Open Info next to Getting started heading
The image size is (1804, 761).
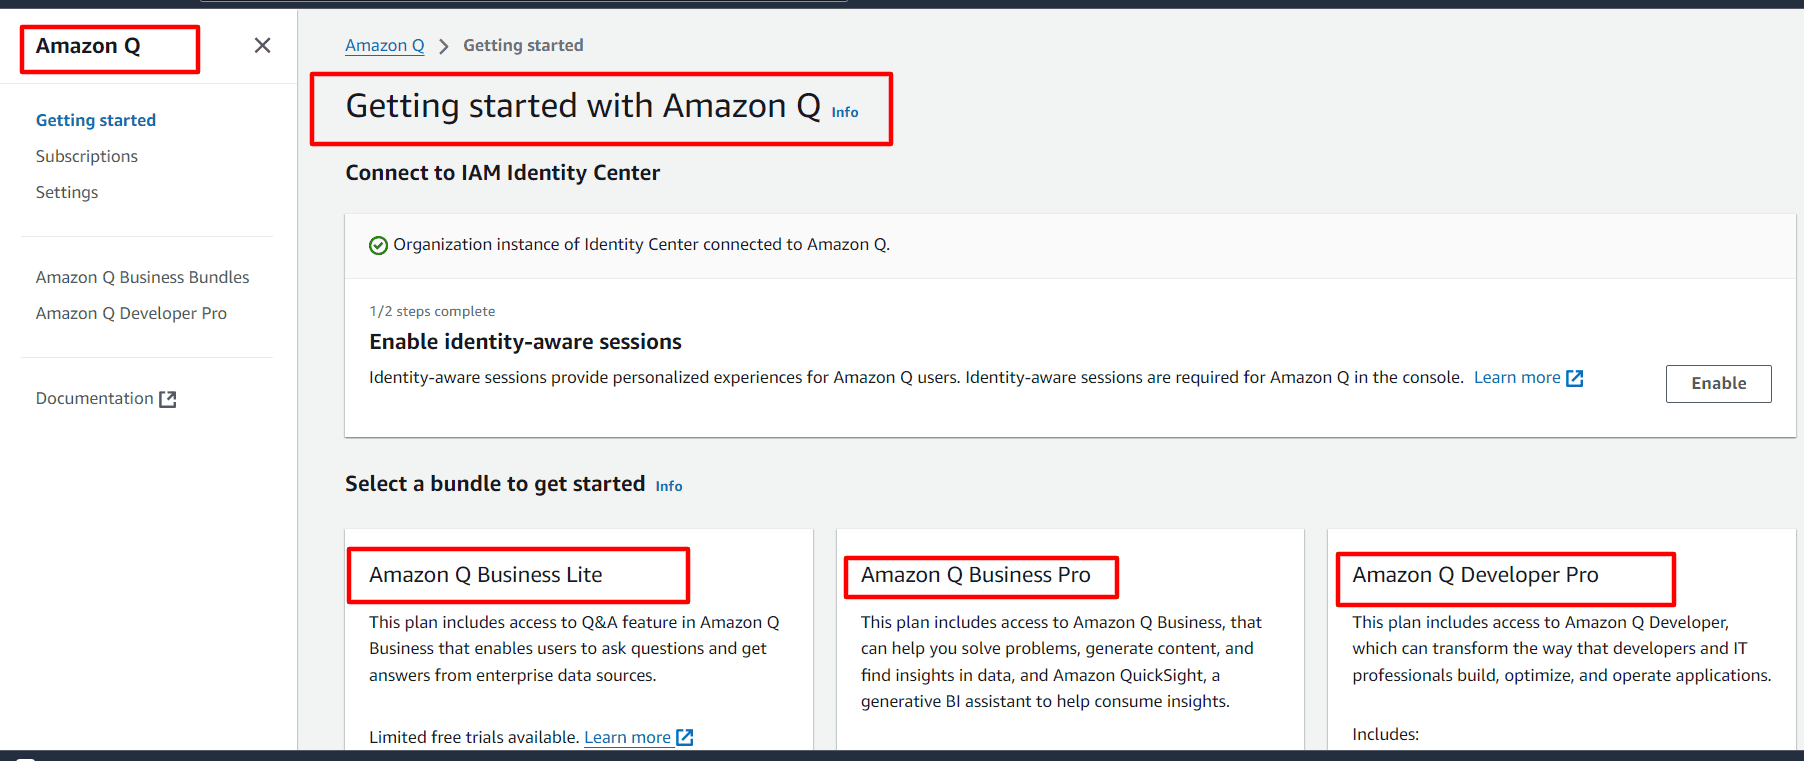845,112
